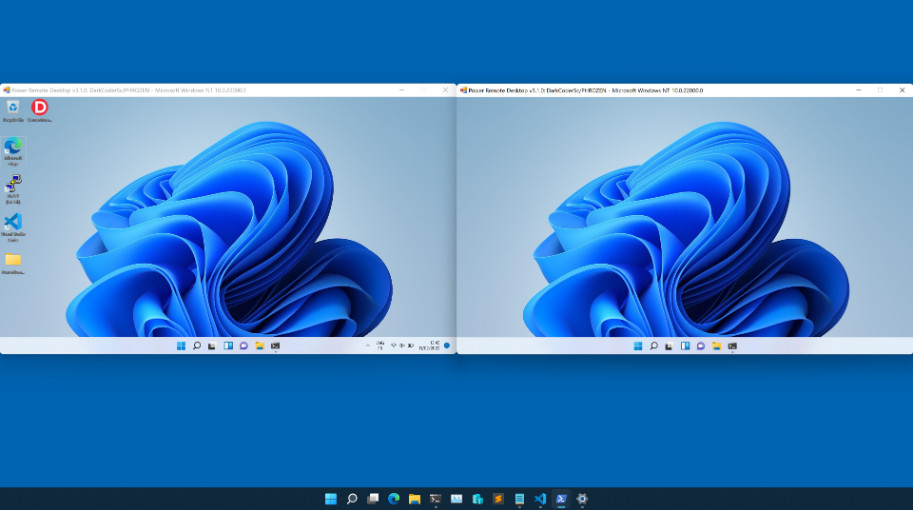Open File Explorer in right remote taskbar
This screenshot has width=913, height=510.
coord(717,346)
